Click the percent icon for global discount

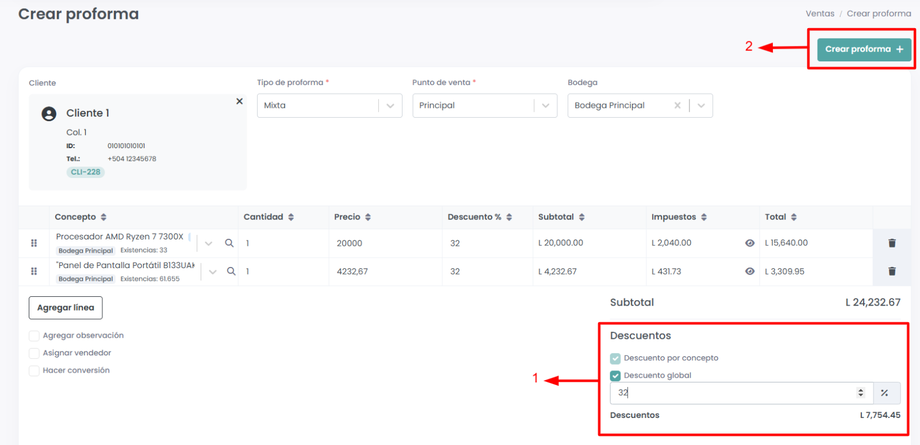(884, 393)
